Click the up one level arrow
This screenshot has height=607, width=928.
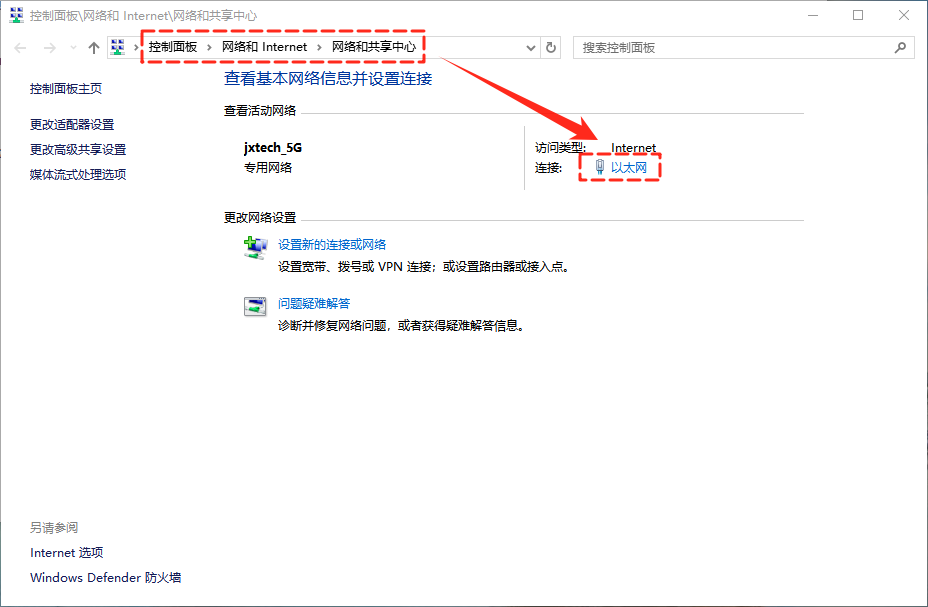point(94,48)
